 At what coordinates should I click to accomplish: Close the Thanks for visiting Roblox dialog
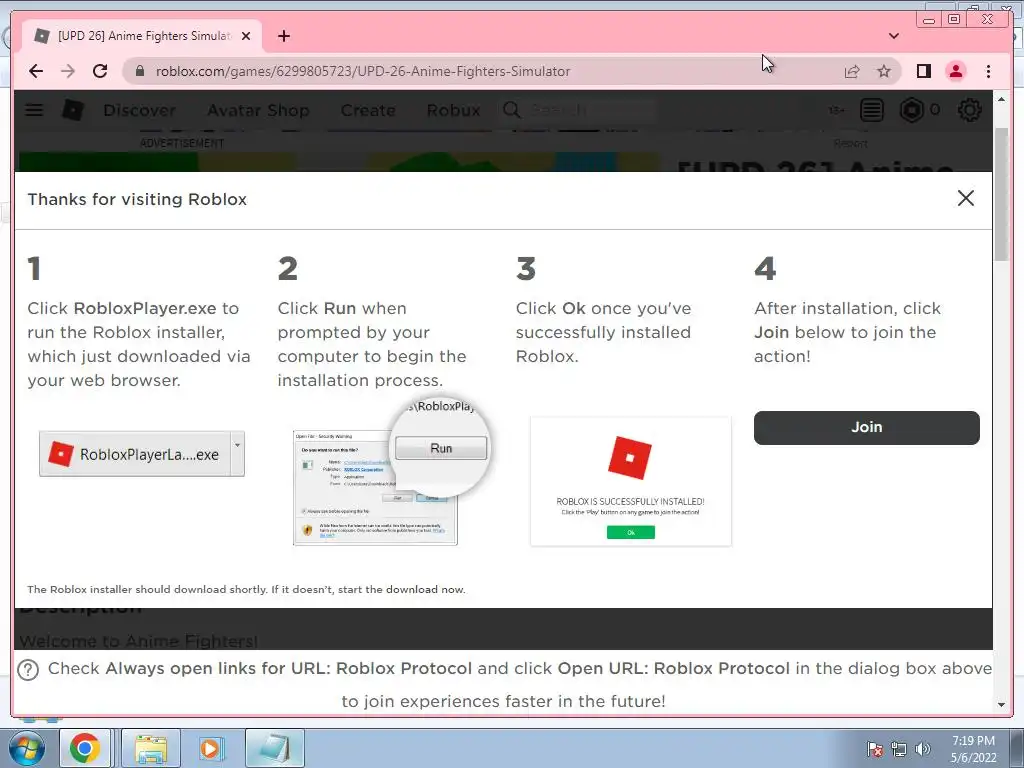point(965,199)
